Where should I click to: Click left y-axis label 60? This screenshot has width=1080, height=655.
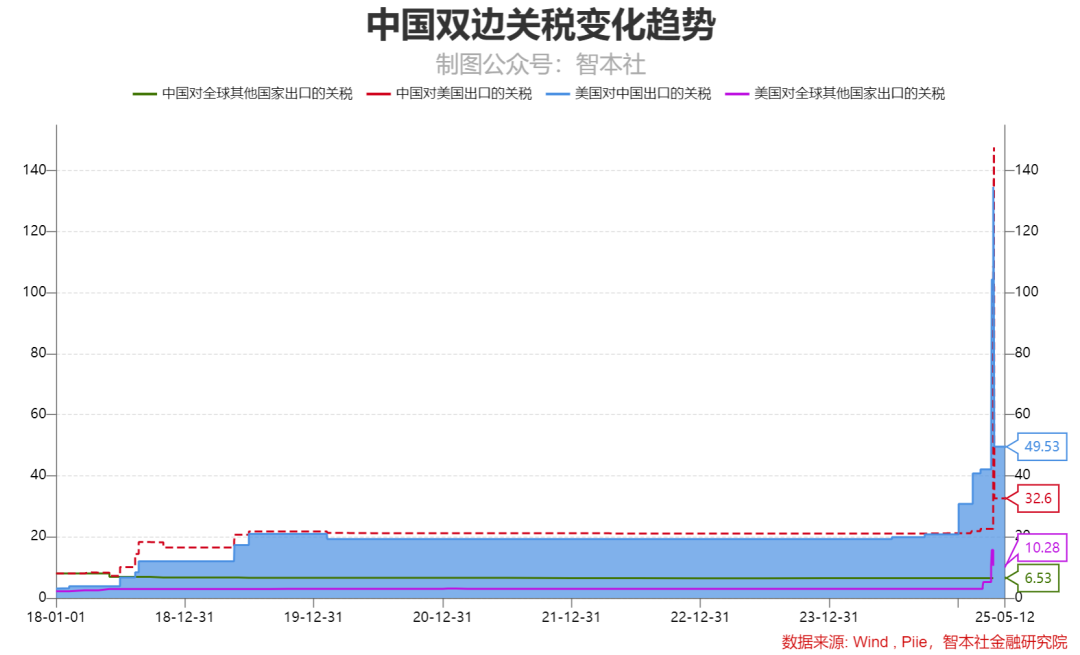pyautogui.click(x=38, y=414)
